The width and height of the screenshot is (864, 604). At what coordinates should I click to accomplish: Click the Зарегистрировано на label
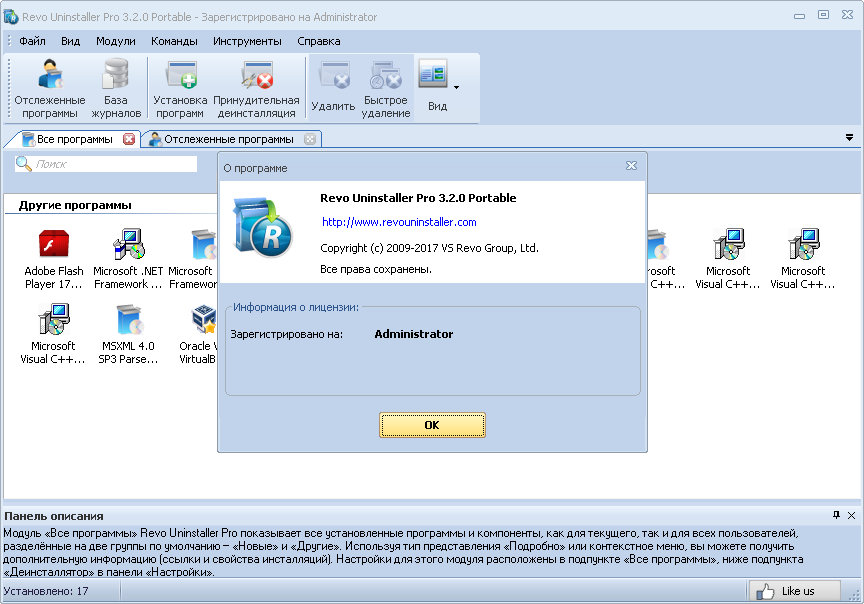pyautogui.click(x=287, y=334)
